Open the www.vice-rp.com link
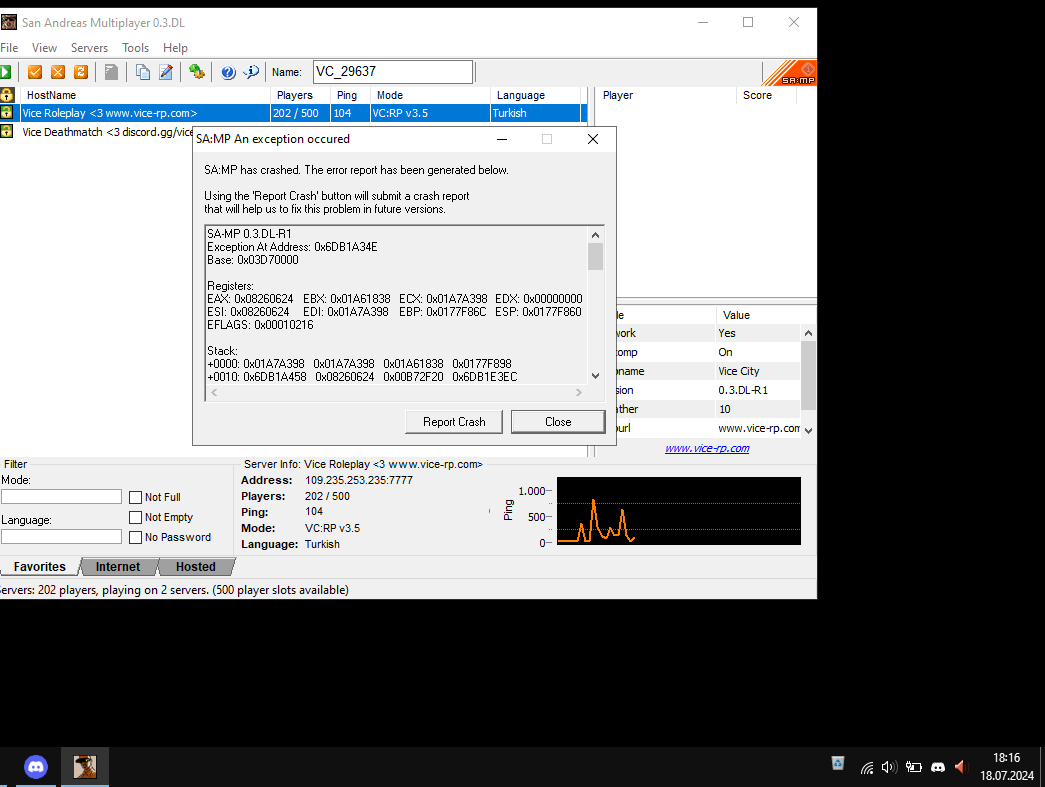Screen dimensions: 1045x787 point(707,448)
